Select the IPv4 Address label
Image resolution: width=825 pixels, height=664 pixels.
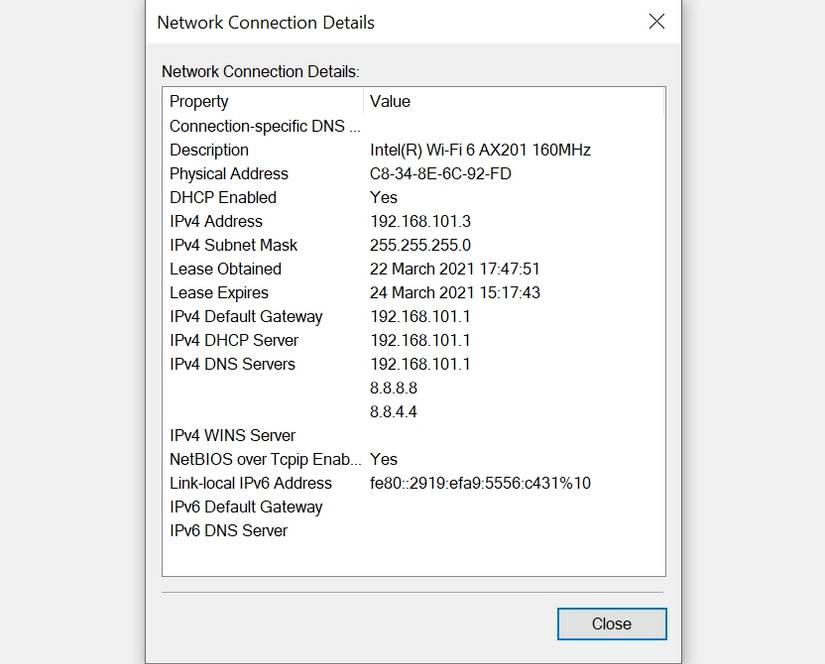[216, 222]
